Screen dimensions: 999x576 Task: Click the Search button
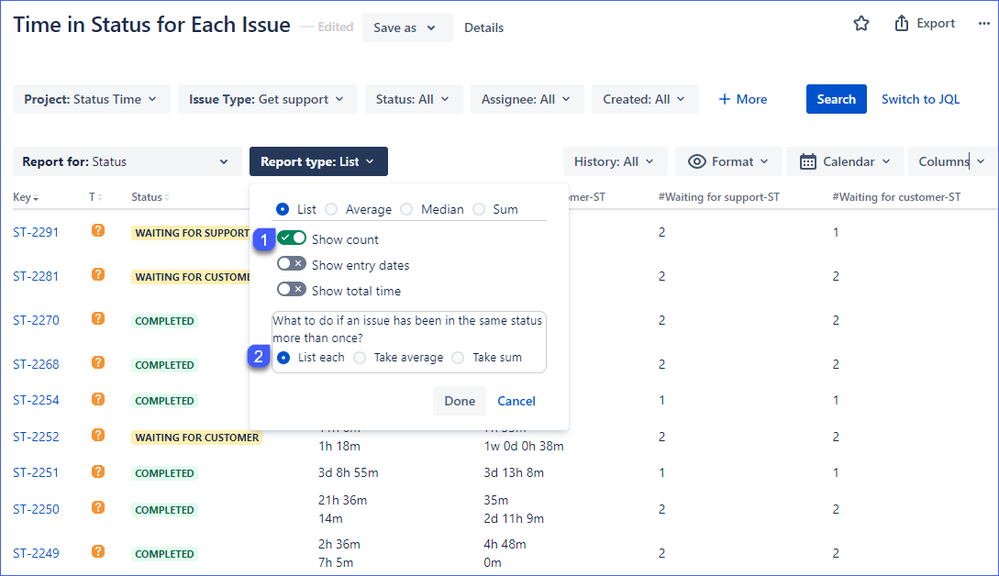click(x=836, y=99)
